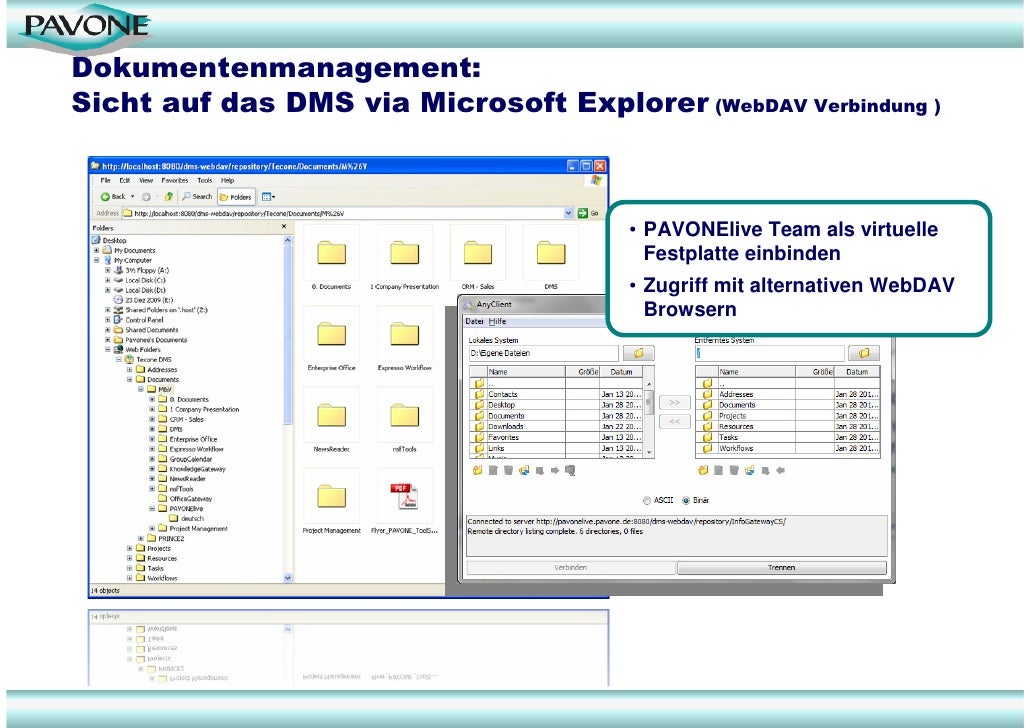This screenshot has width=1030, height=728.
Task: Open the Views dropdown in Explorer toolbar
Action: (268, 196)
